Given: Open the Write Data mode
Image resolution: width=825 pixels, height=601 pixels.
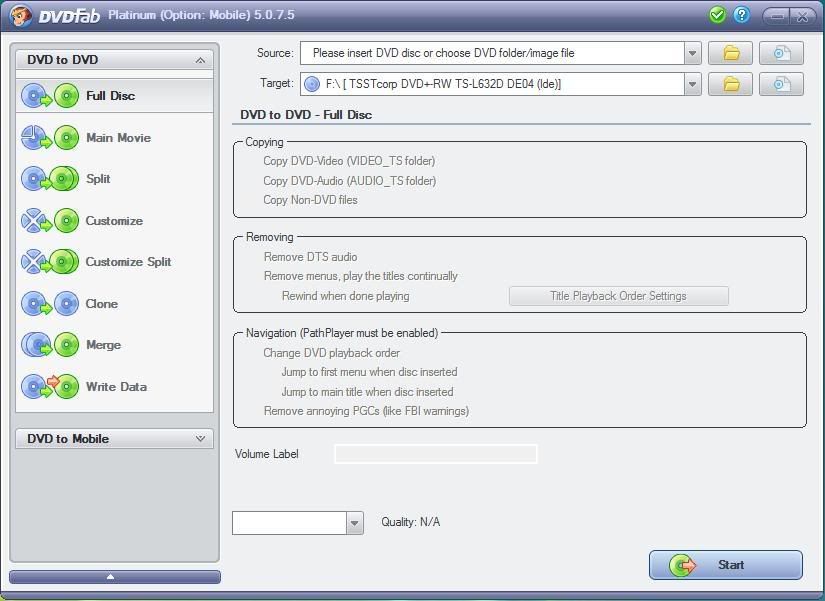Looking at the screenshot, I should pos(115,387).
